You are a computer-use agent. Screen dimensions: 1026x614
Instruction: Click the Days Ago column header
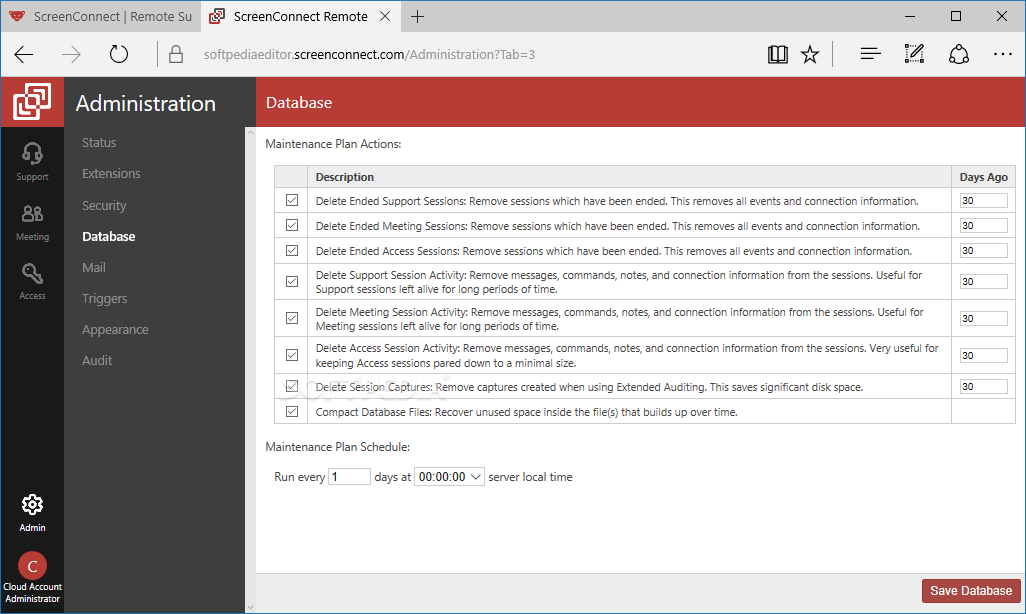point(983,177)
